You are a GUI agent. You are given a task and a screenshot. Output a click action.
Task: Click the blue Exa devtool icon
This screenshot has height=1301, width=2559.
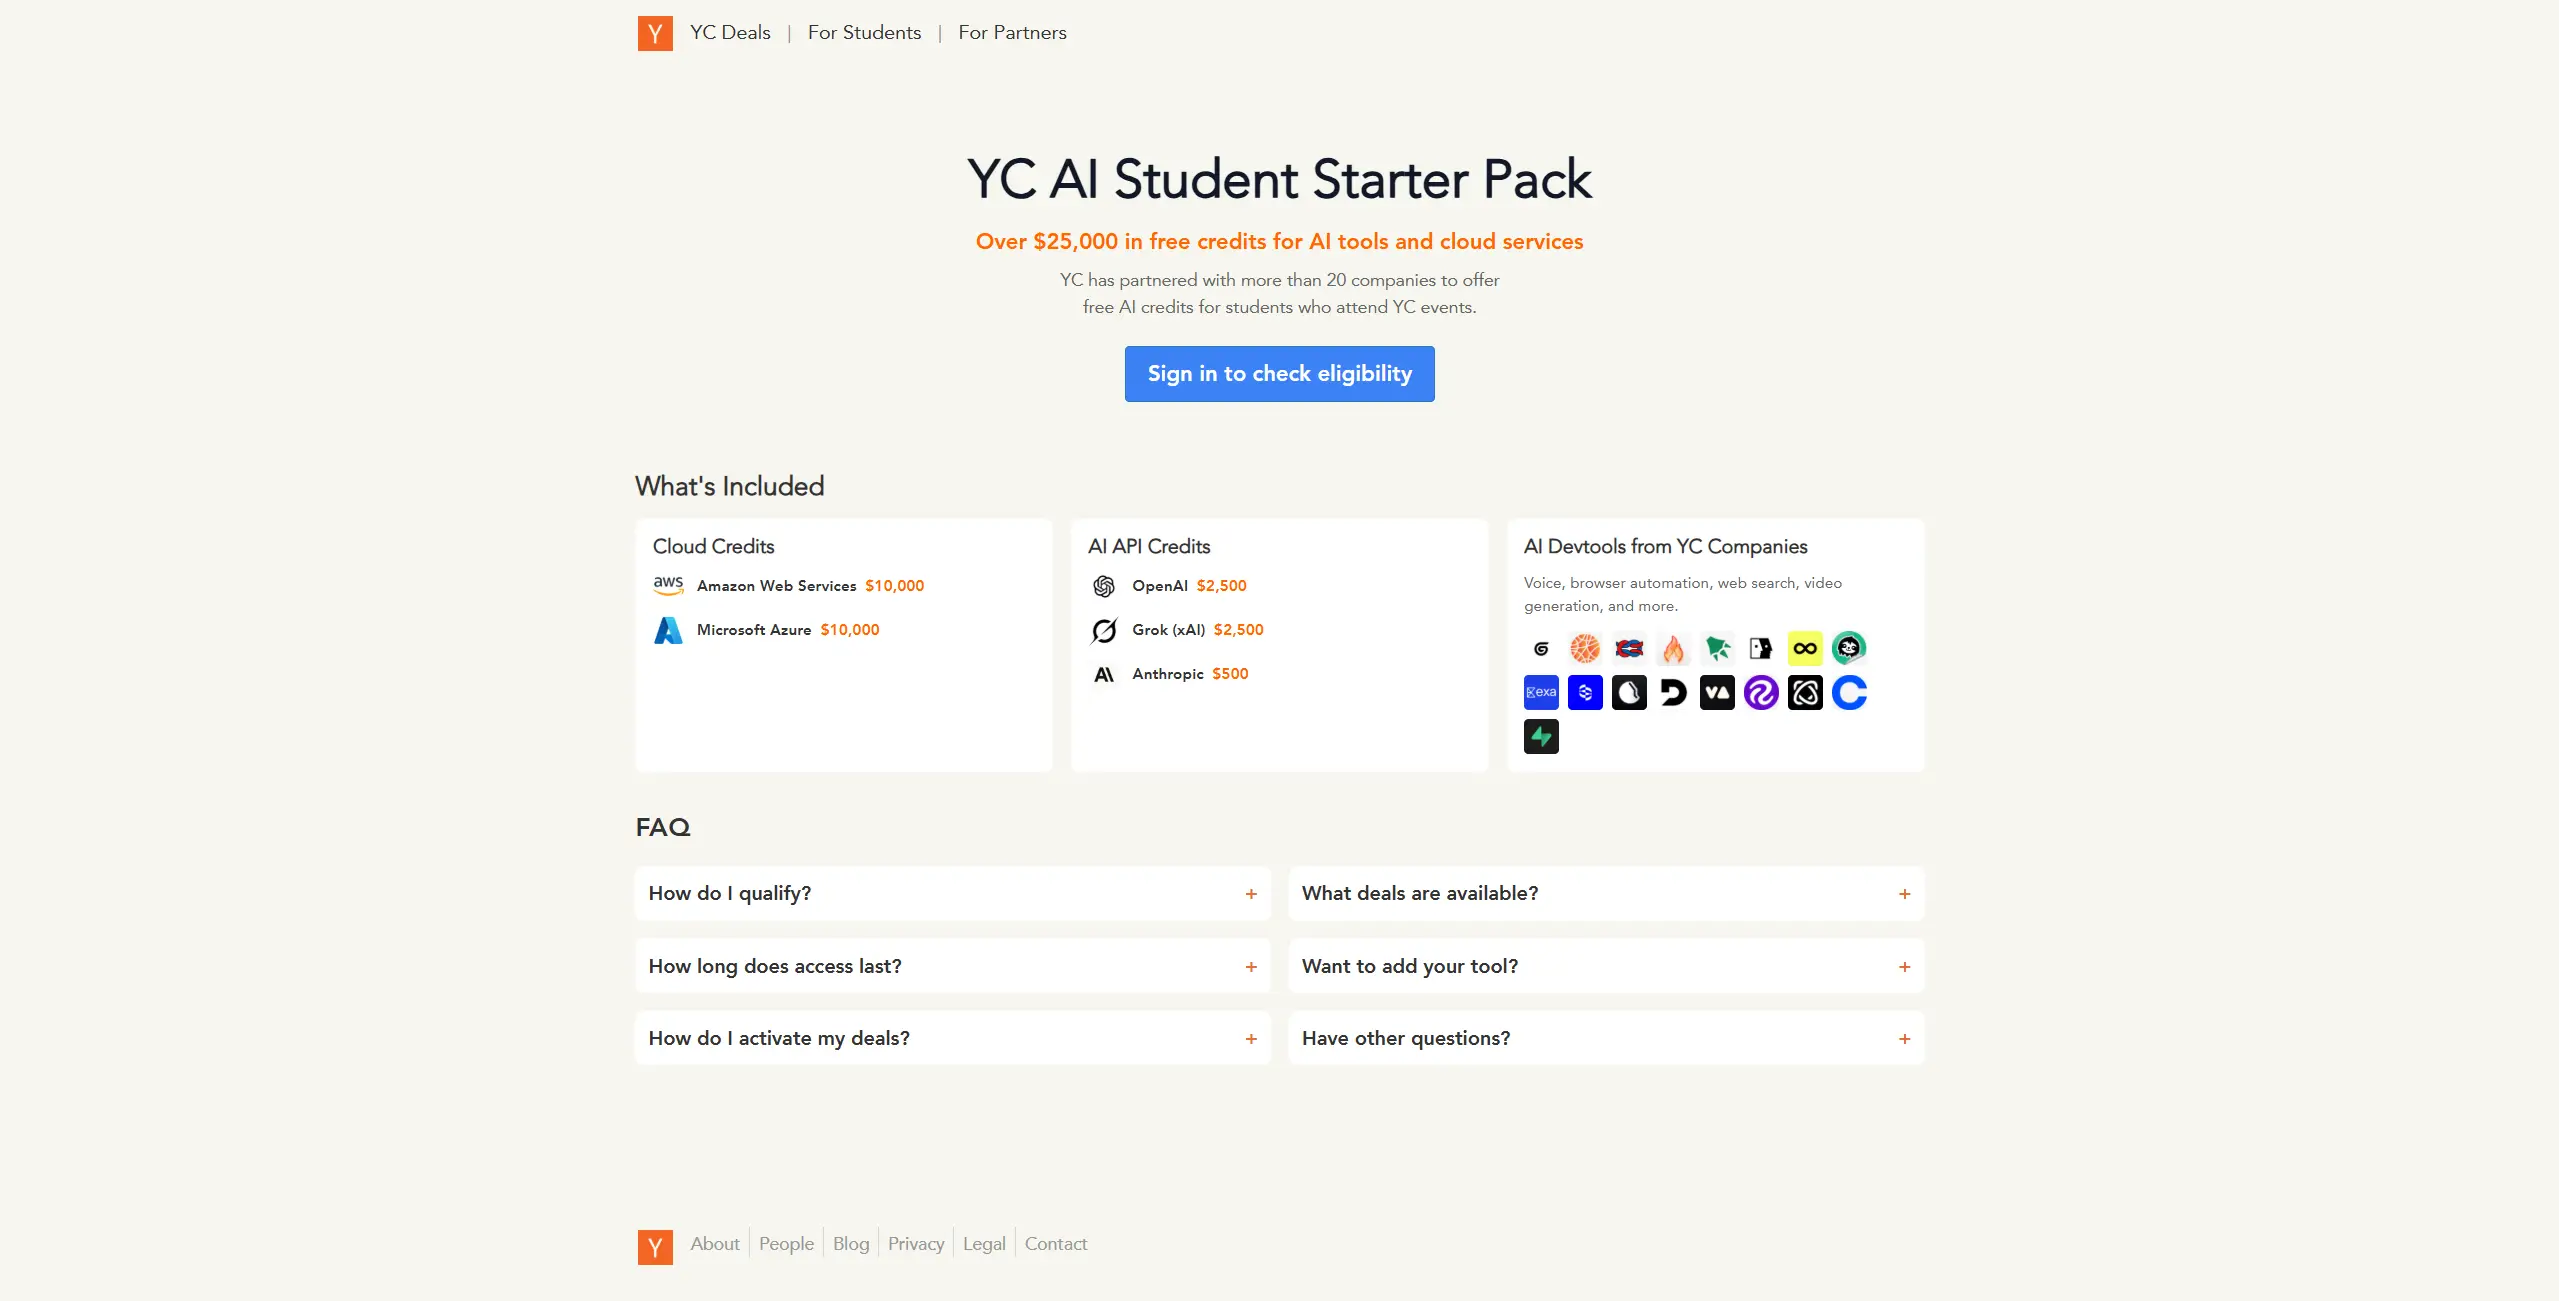(x=1541, y=692)
